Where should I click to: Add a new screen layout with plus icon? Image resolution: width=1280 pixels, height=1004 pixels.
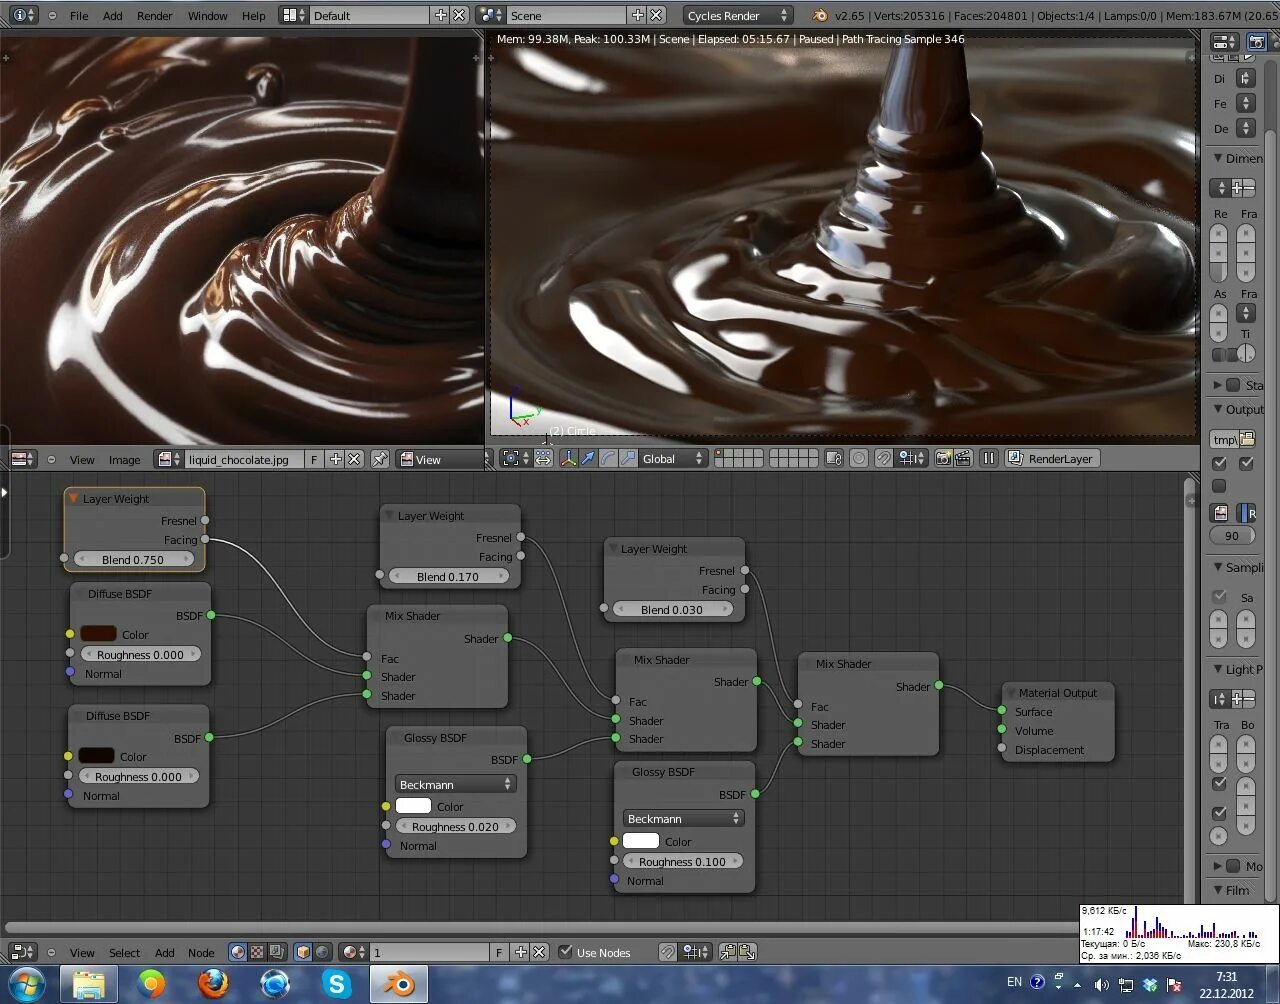pos(440,15)
